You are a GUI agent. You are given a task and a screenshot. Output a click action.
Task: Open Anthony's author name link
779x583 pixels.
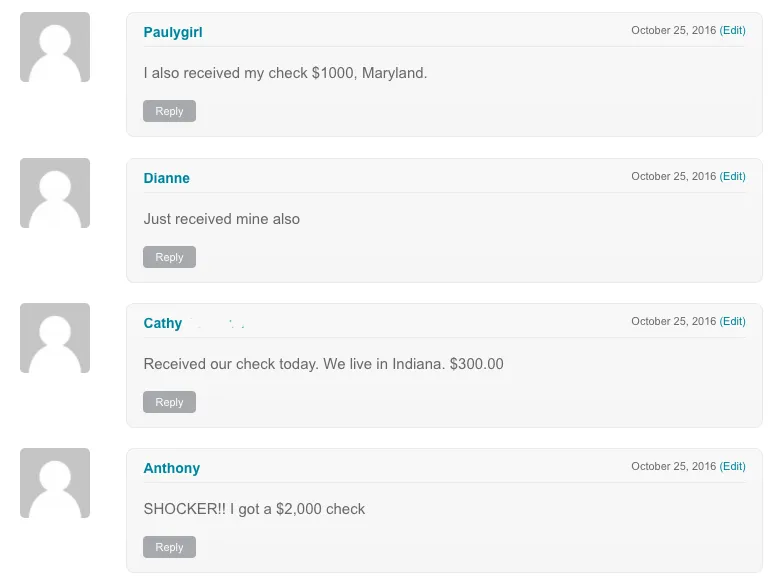pos(171,468)
